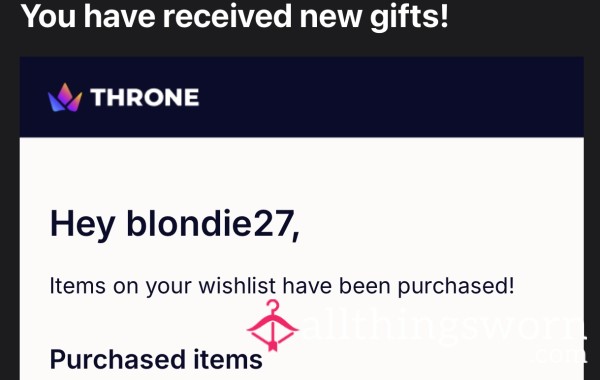Select the THRONE wordmark text
Image resolution: width=600 pixels, height=380 pixels.
pos(145,98)
